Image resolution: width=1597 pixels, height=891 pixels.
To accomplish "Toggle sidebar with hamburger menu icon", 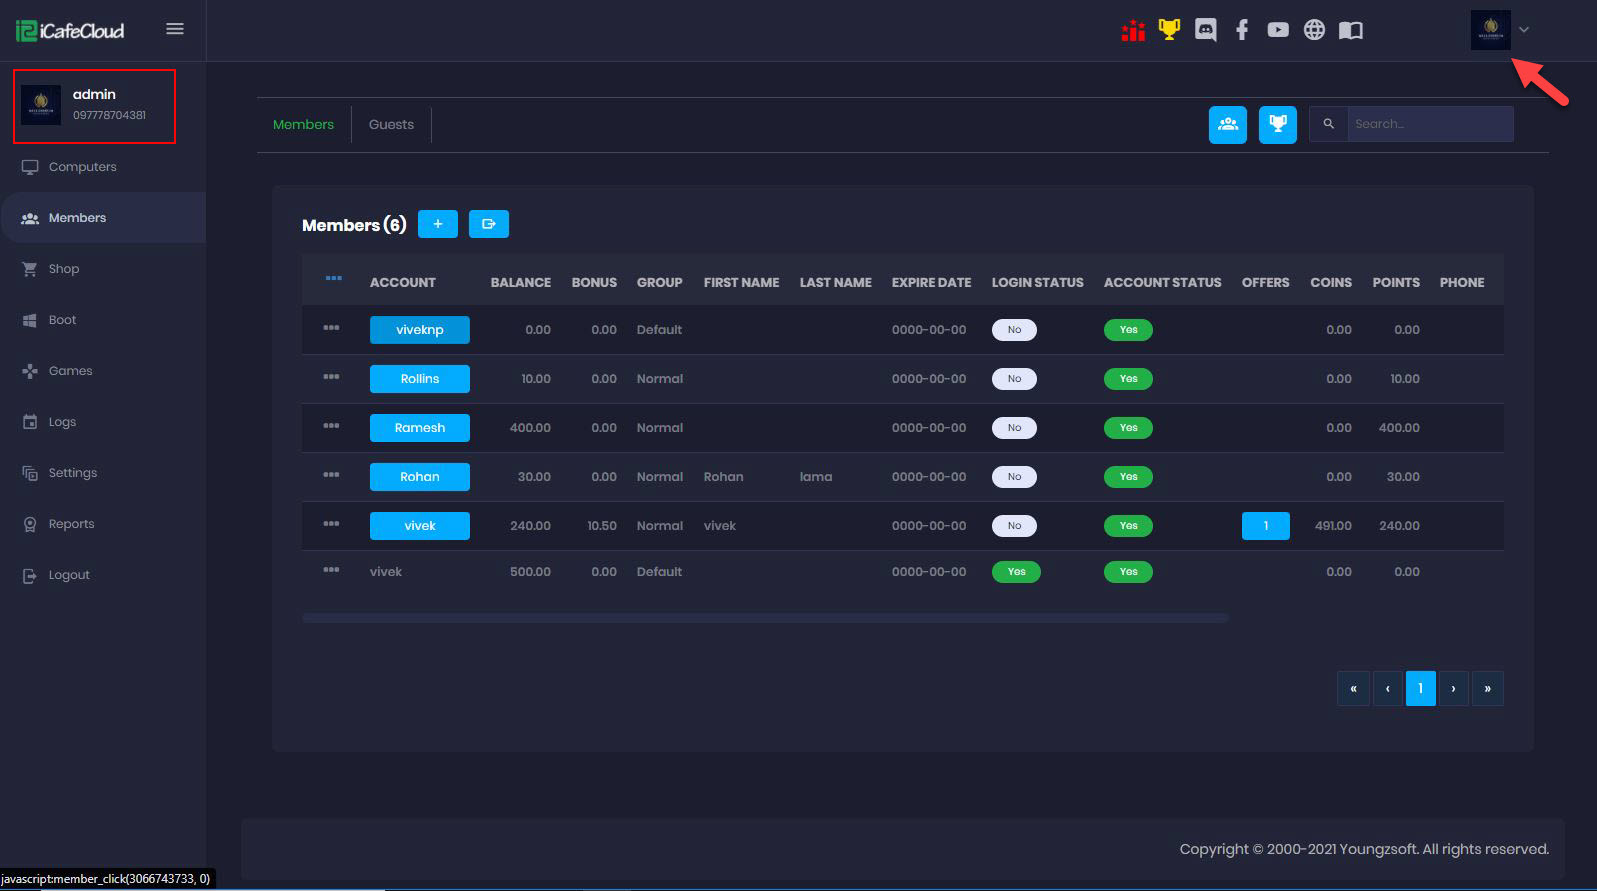I will pos(175,29).
